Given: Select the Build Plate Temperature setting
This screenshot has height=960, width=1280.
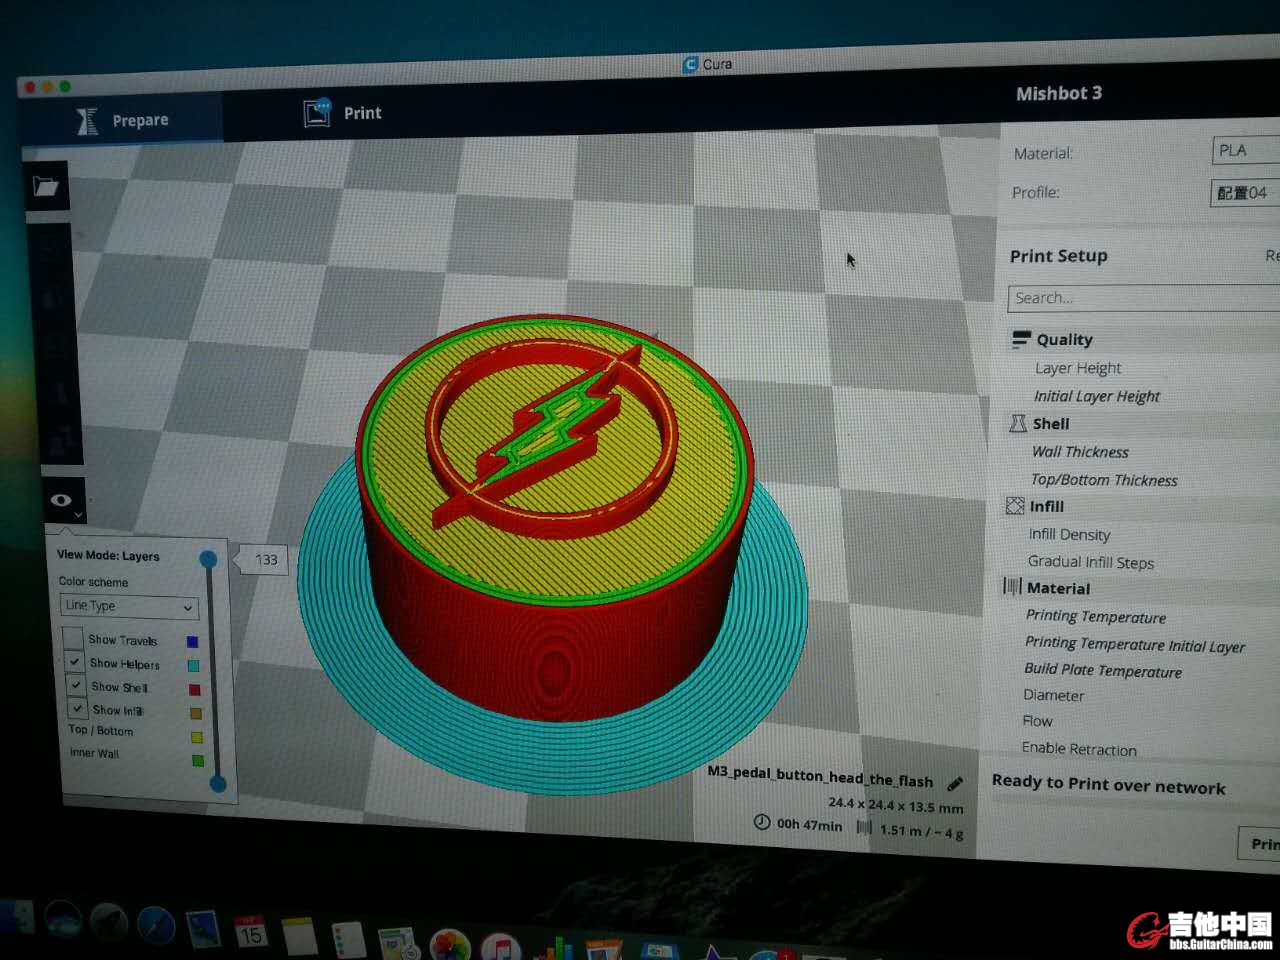Looking at the screenshot, I should pos(1102,670).
